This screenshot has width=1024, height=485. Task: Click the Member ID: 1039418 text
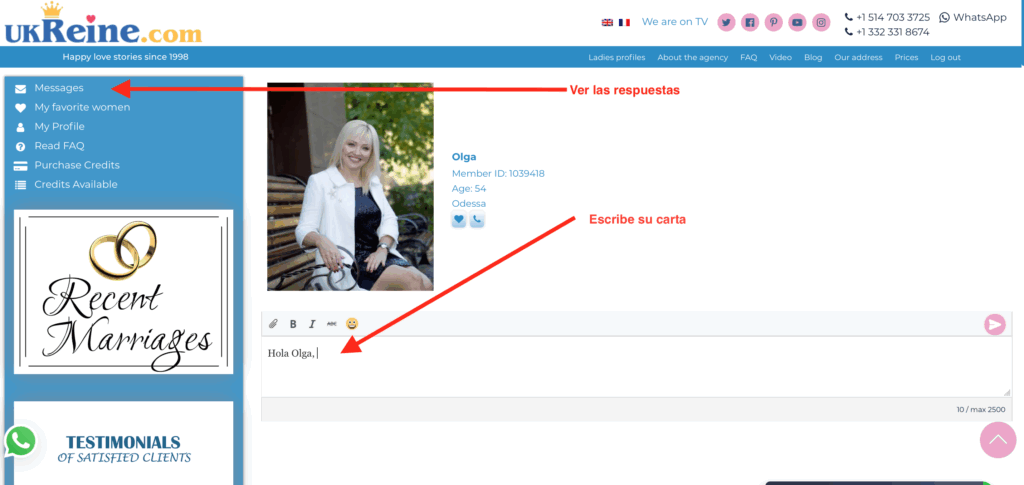tap(498, 174)
